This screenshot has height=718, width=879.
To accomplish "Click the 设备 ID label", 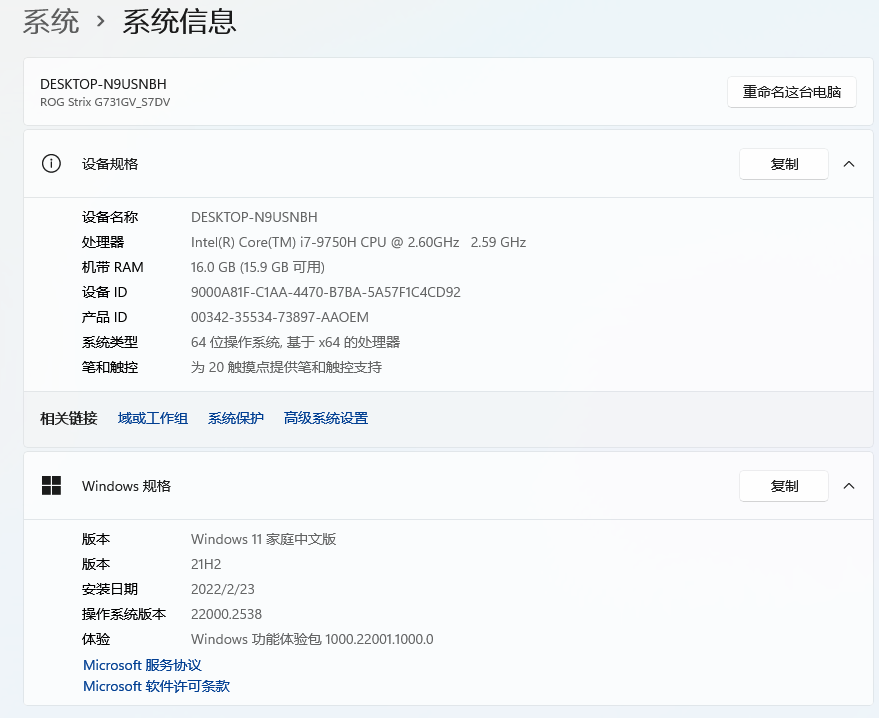I will pos(104,292).
